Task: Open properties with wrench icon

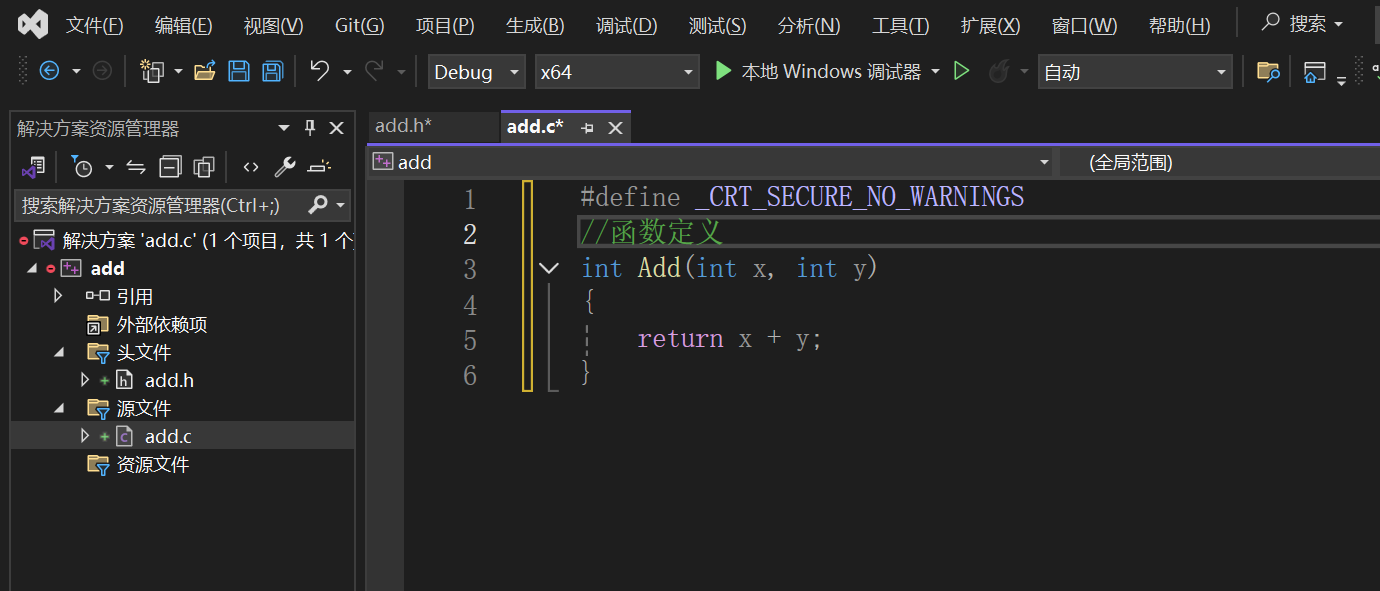Action: coord(285,166)
